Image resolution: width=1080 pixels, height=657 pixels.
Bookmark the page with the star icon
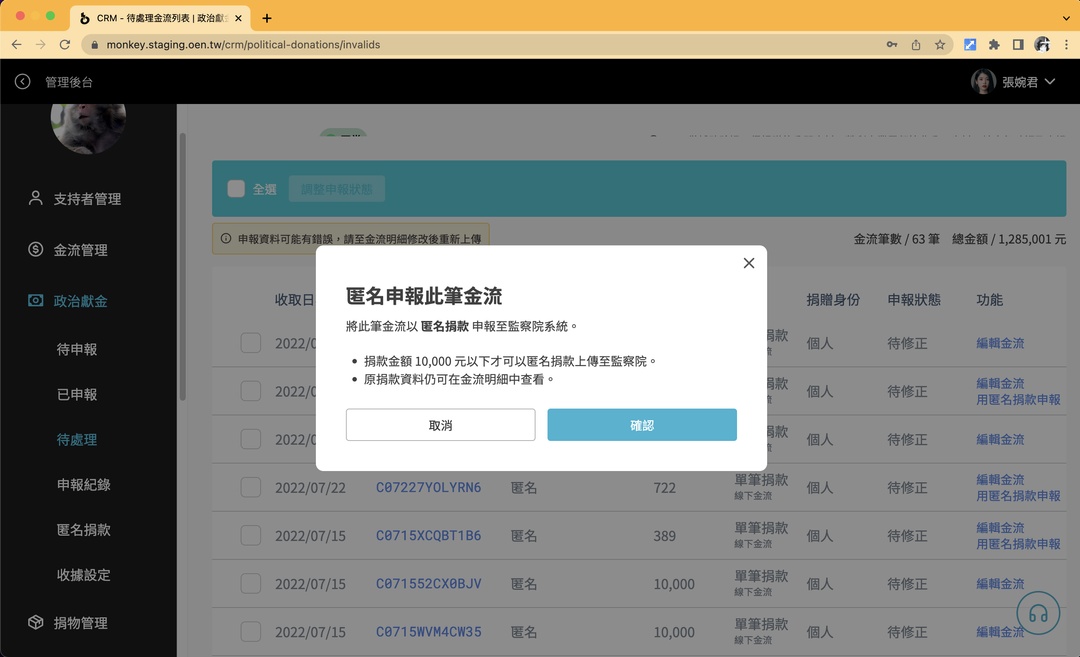tap(940, 44)
